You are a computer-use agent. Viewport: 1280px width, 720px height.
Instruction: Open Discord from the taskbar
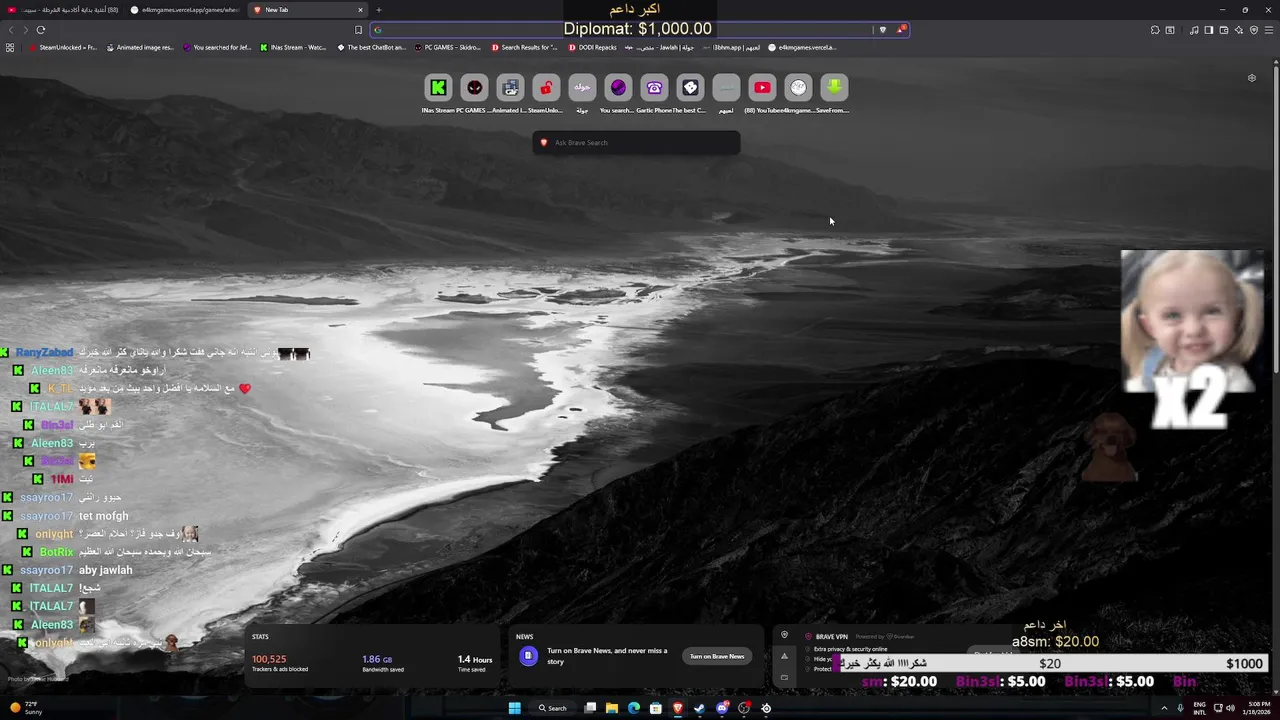(x=722, y=708)
